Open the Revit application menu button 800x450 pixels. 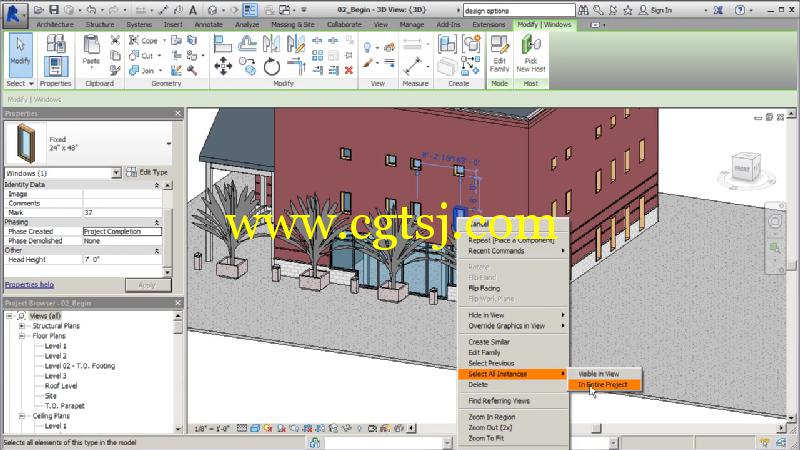coord(14,14)
